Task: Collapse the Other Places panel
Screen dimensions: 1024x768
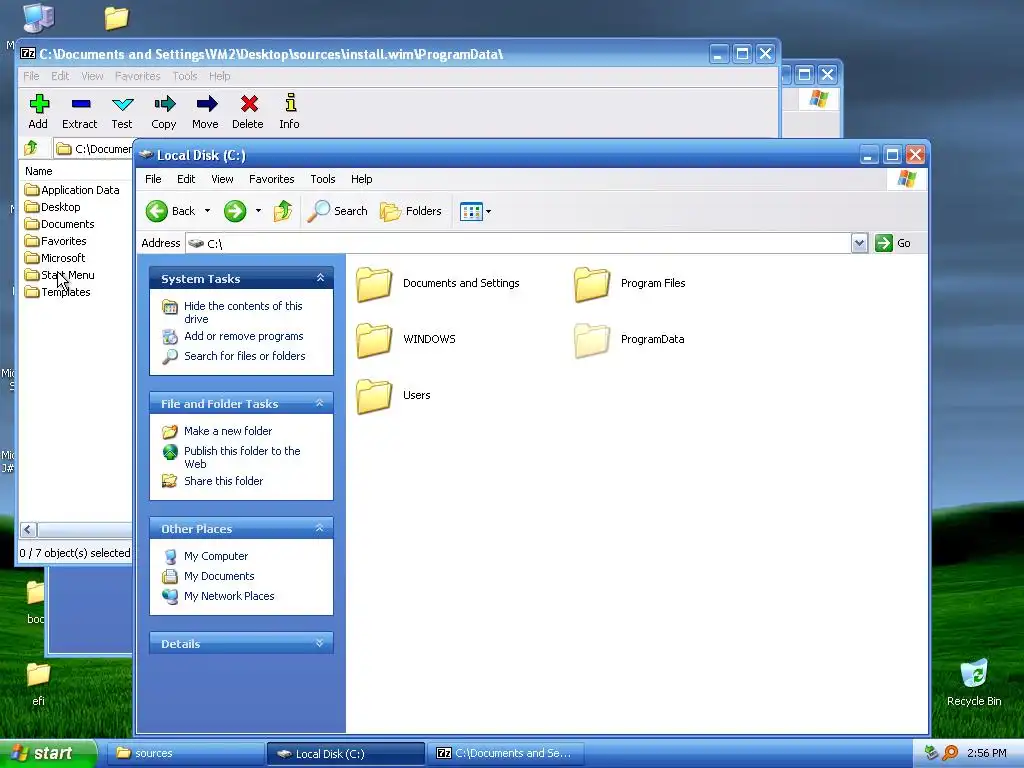Action: click(x=320, y=528)
